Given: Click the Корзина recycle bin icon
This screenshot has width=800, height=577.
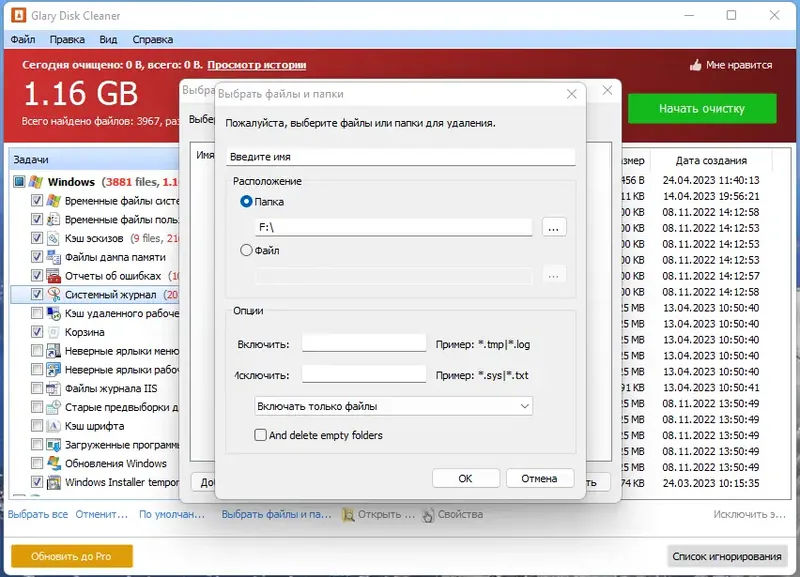Looking at the screenshot, I should [54, 332].
